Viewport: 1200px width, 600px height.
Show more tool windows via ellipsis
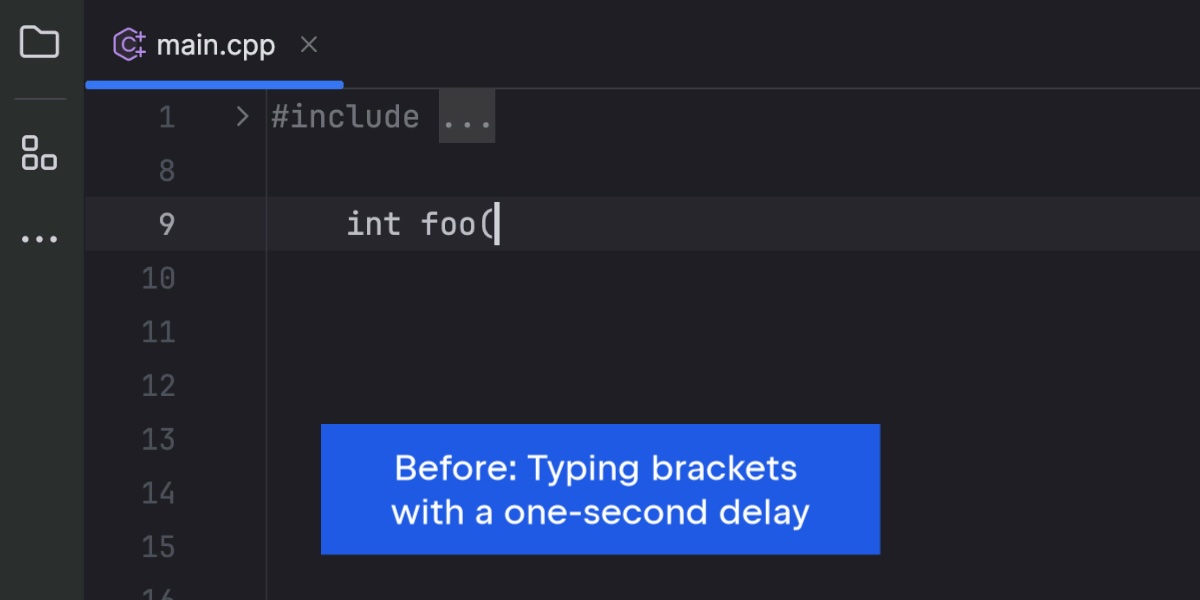pos(39,239)
